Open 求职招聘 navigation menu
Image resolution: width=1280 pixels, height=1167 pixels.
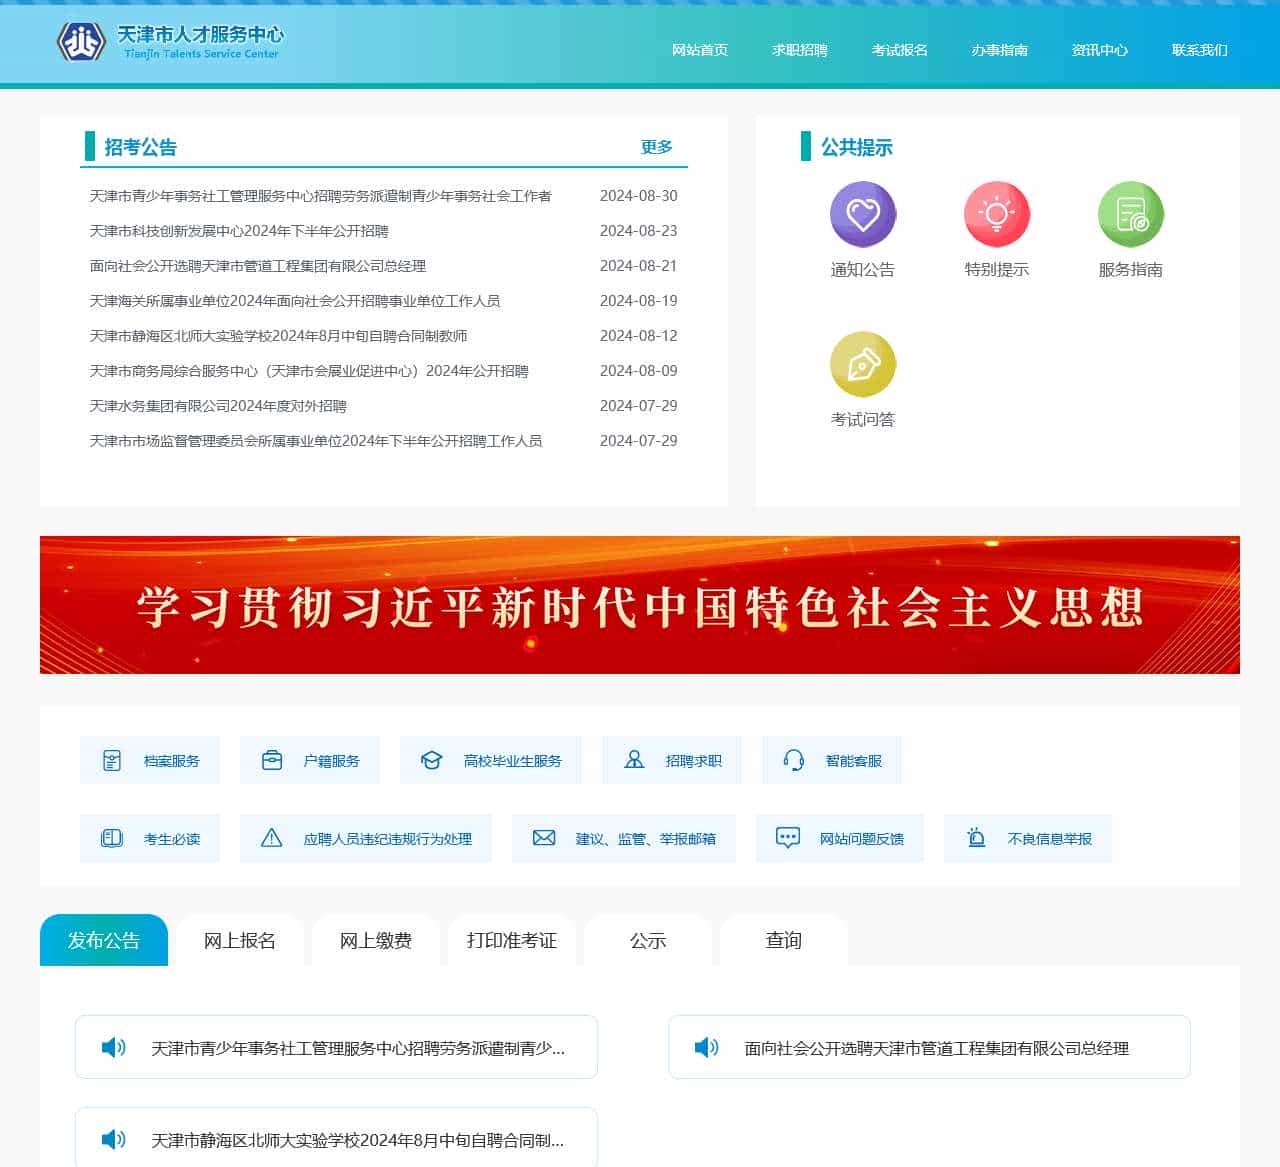coord(800,50)
